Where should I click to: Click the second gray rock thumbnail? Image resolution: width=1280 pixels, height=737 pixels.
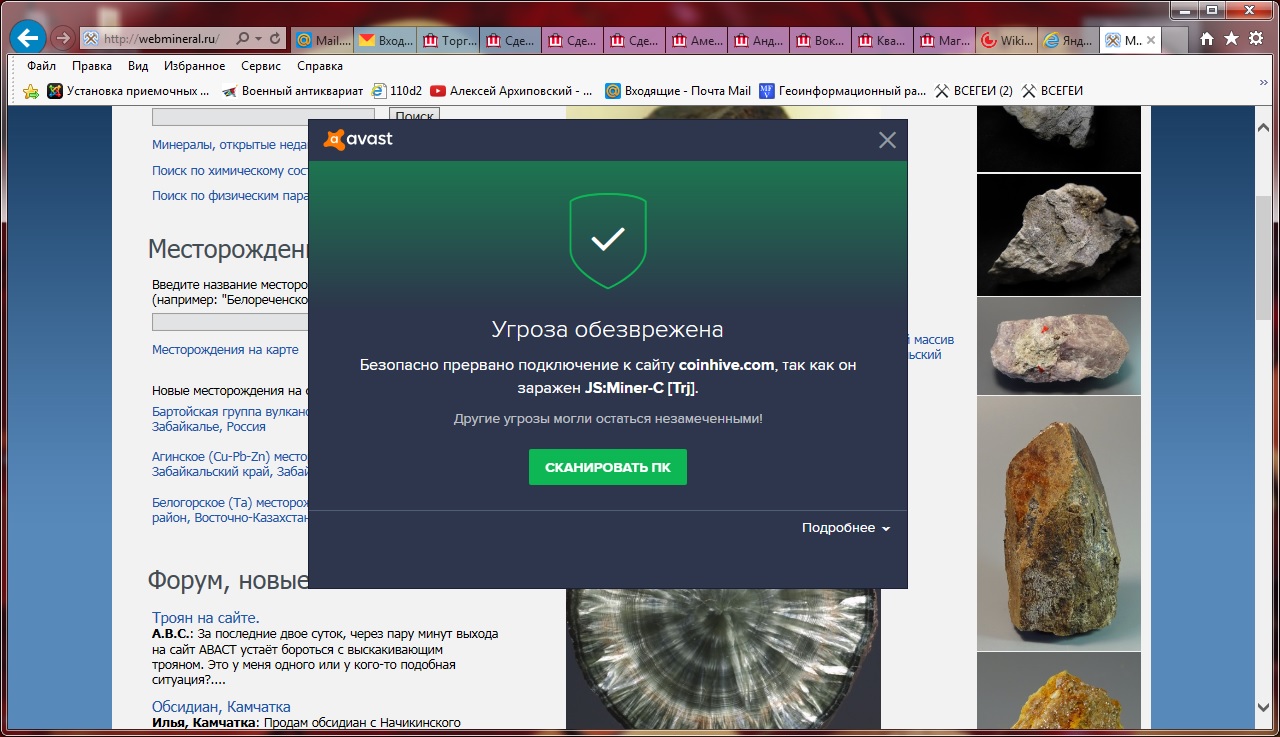point(1059,235)
